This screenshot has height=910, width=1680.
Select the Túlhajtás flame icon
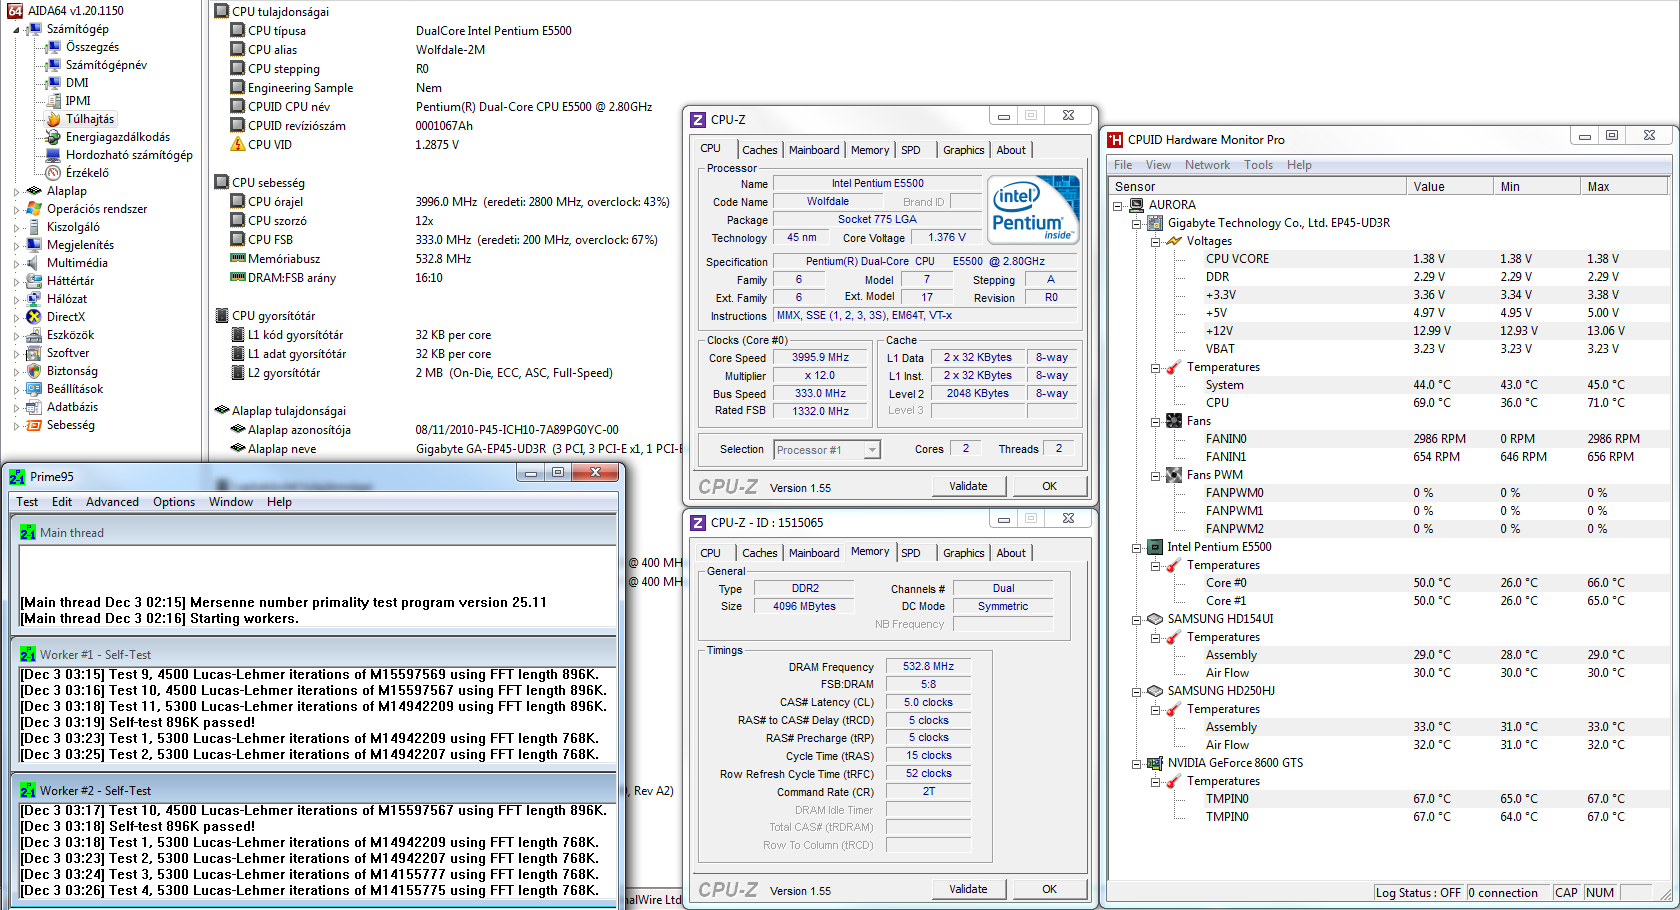(x=54, y=119)
